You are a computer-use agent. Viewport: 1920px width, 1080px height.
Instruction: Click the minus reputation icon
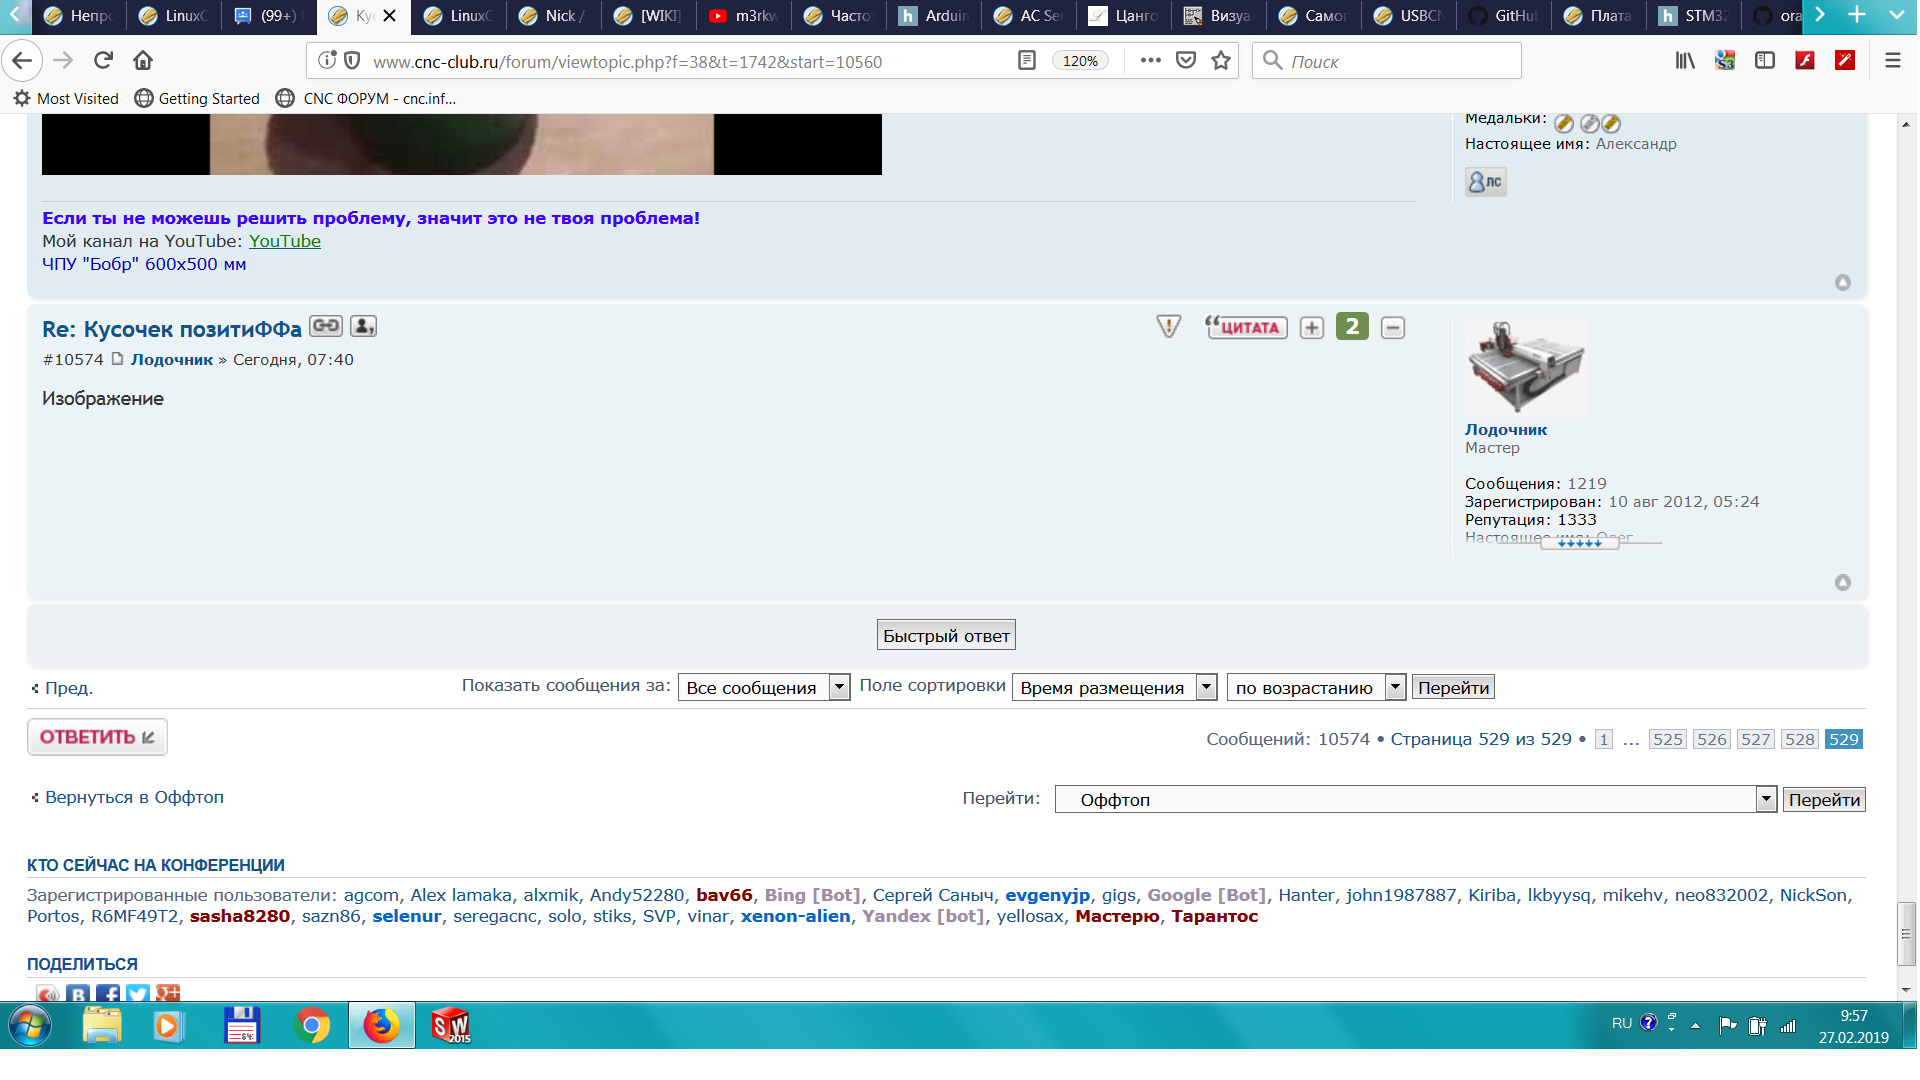pos(1392,328)
